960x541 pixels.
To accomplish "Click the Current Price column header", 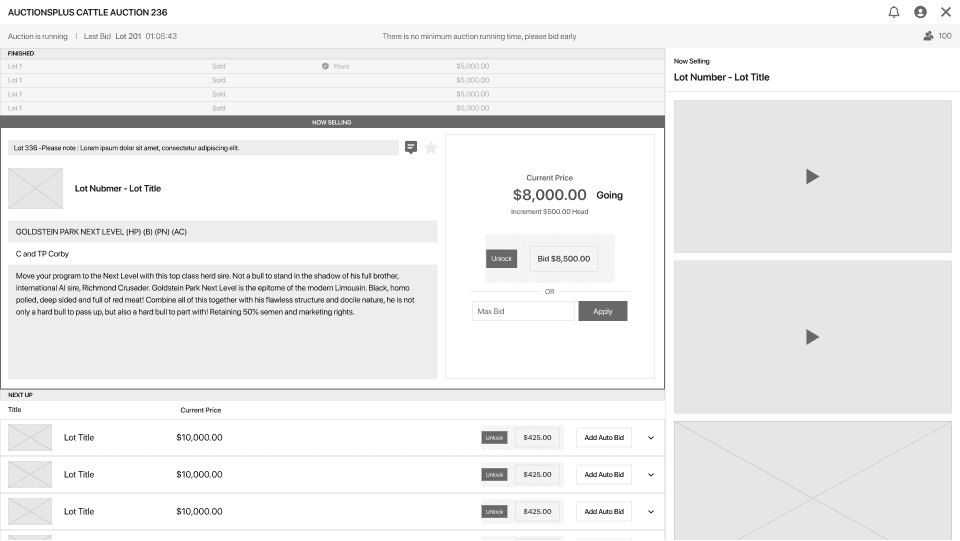I will [201, 410].
